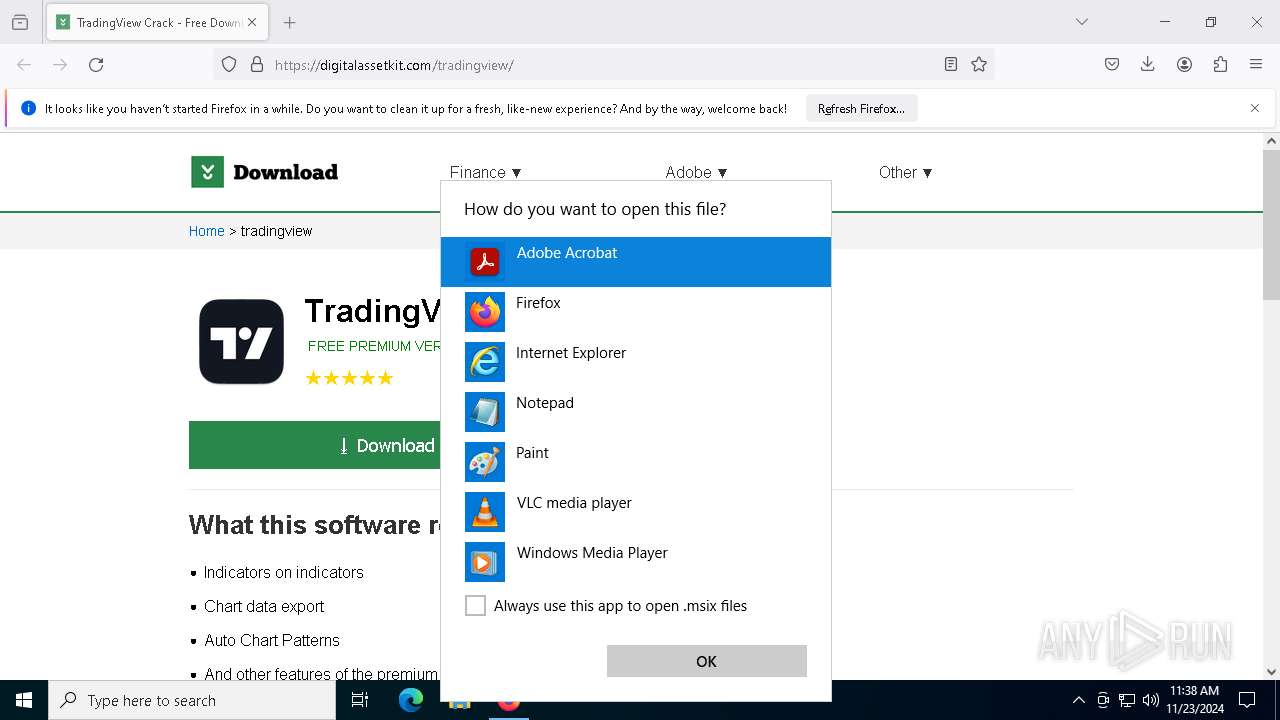This screenshot has width=1280, height=720.
Task: Close the TradingView Crack tab
Action: [252, 22]
